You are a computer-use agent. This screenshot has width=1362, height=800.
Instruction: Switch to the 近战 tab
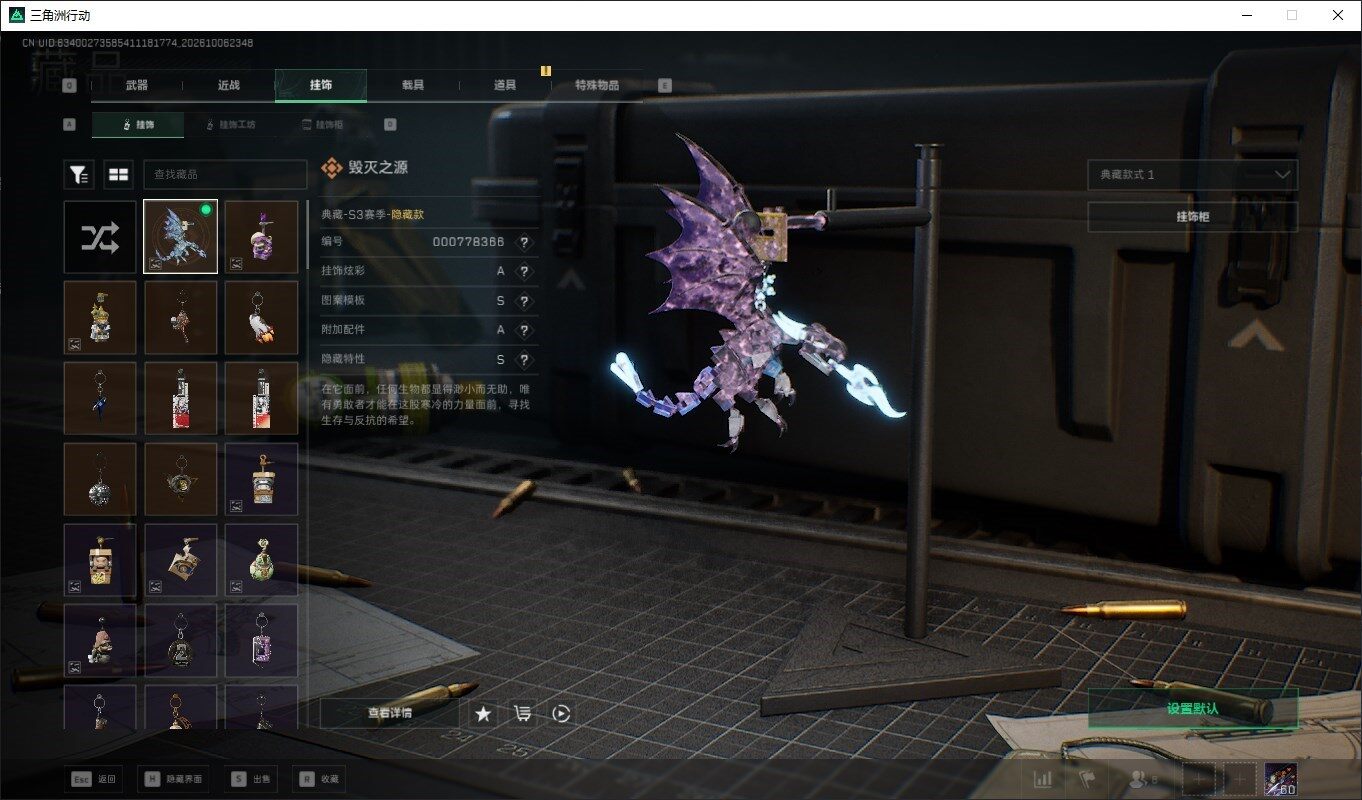tap(229, 86)
